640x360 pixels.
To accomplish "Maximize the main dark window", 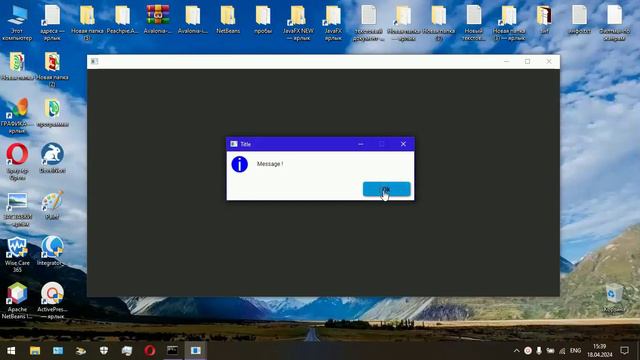I will [x=527, y=61].
